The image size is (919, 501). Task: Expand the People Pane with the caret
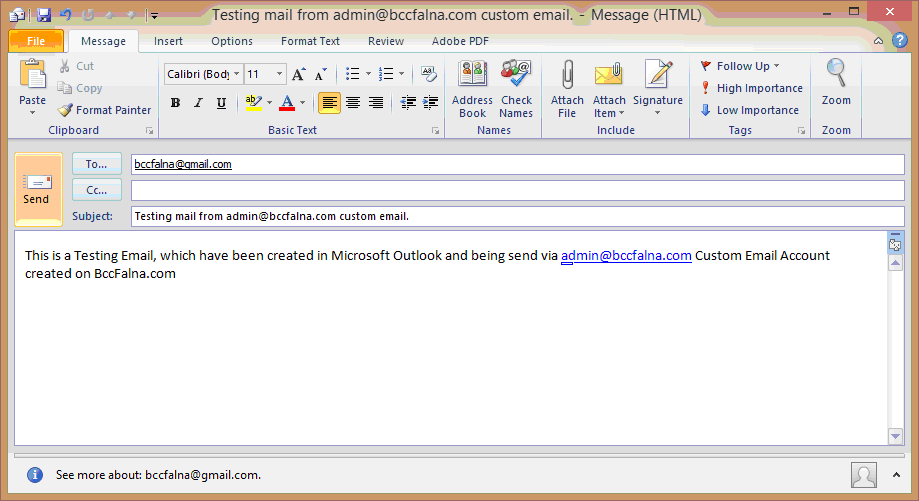click(896, 475)
